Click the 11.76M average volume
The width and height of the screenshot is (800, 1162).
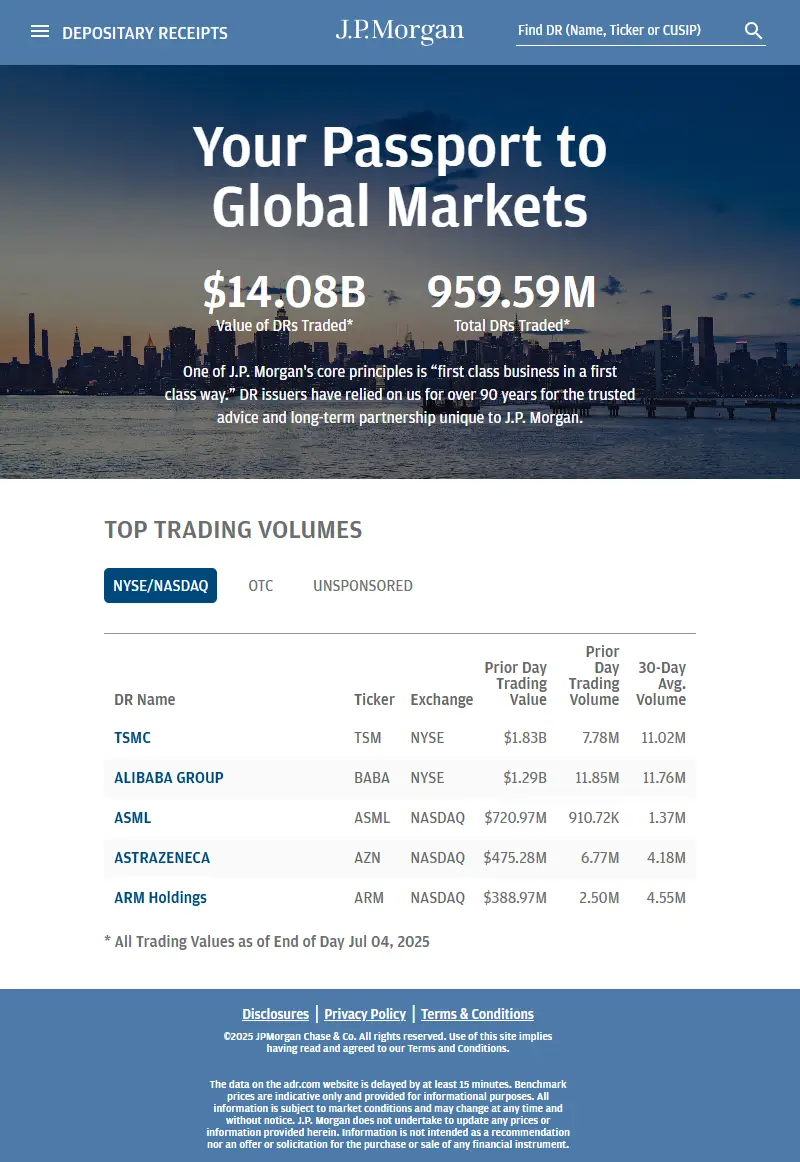coord(664,777)
